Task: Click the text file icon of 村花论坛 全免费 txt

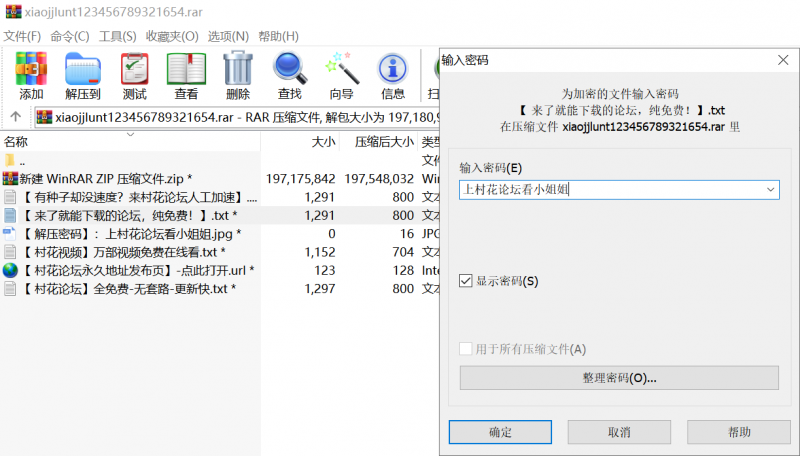Action: click(x=10, y=289)
